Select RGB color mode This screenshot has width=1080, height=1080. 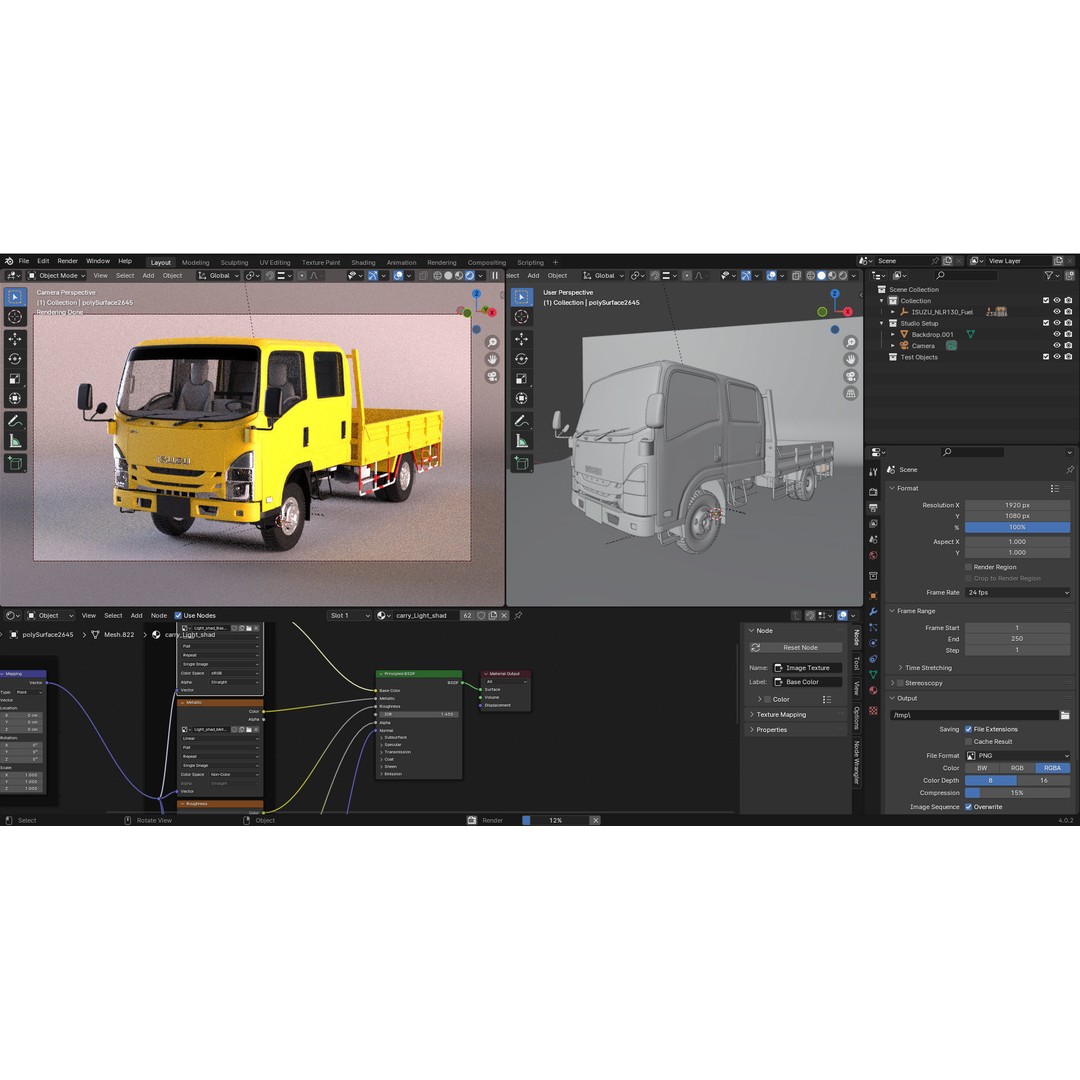[x=1017, y=769]
